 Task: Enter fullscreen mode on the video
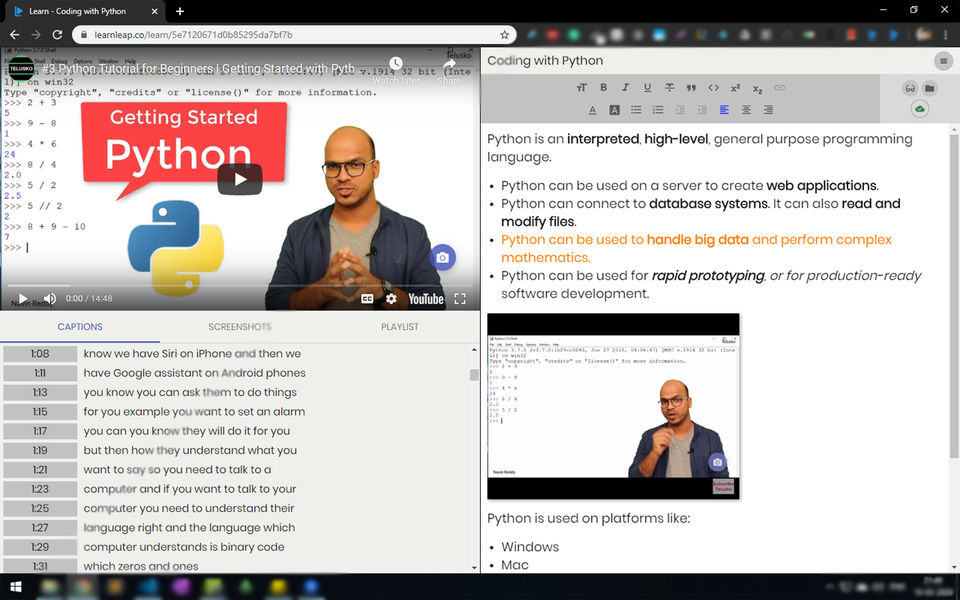pyautogui.click(x=460, y=299)
